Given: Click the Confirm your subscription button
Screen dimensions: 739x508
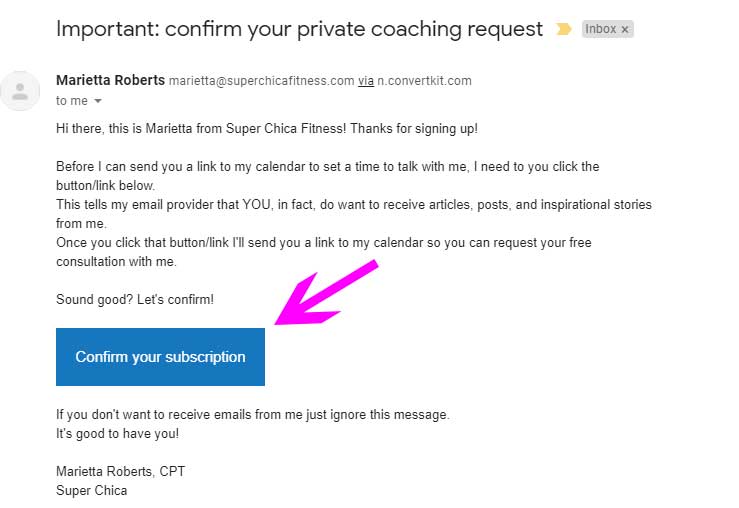Looking at the screenshot, I should coord(160,357).
